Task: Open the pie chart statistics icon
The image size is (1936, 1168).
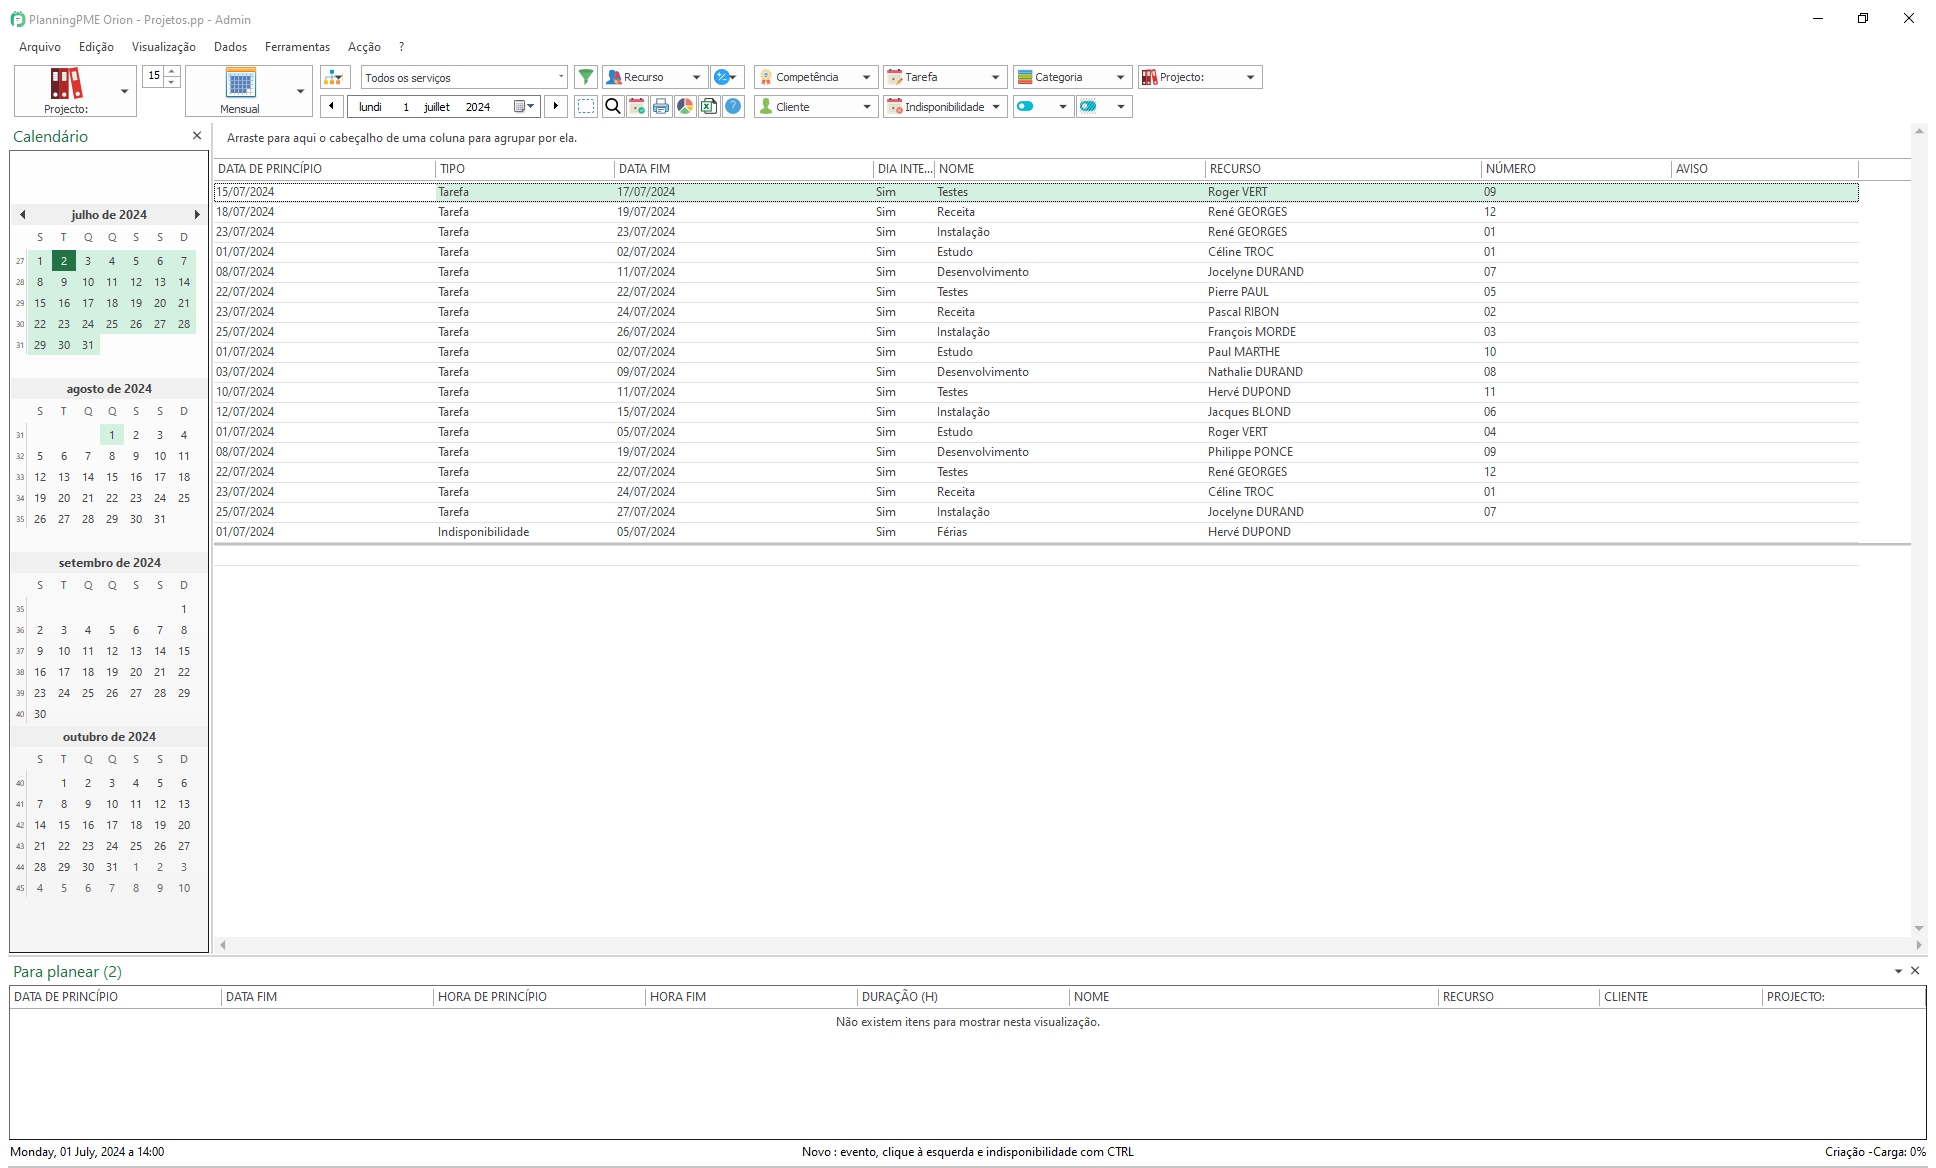Action: [x=685, y=106]
